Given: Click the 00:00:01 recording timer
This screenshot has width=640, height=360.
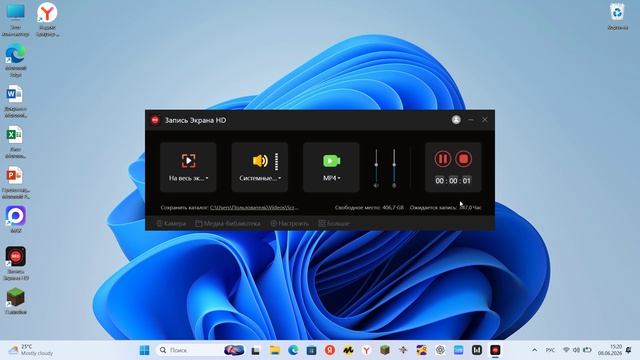Looking at the screenshot, I should pos(453,180).
